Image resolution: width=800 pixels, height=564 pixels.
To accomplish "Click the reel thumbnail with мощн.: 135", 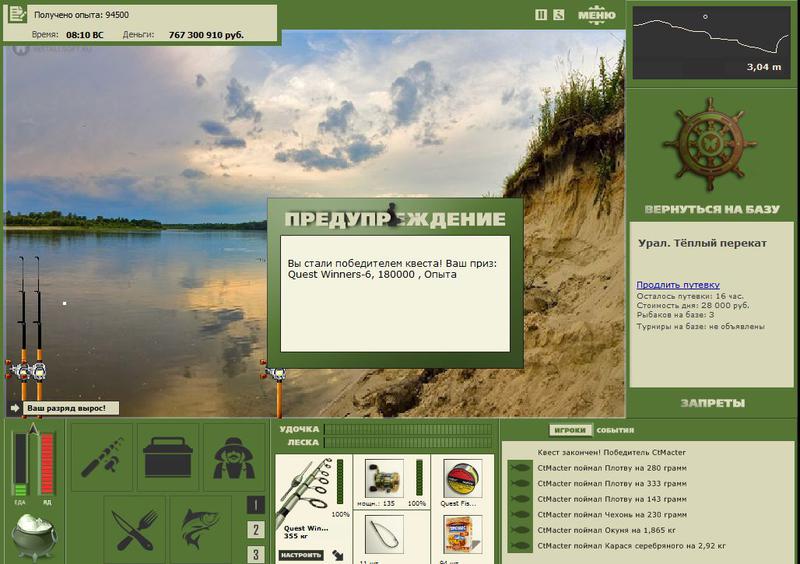I will point(384,478).
